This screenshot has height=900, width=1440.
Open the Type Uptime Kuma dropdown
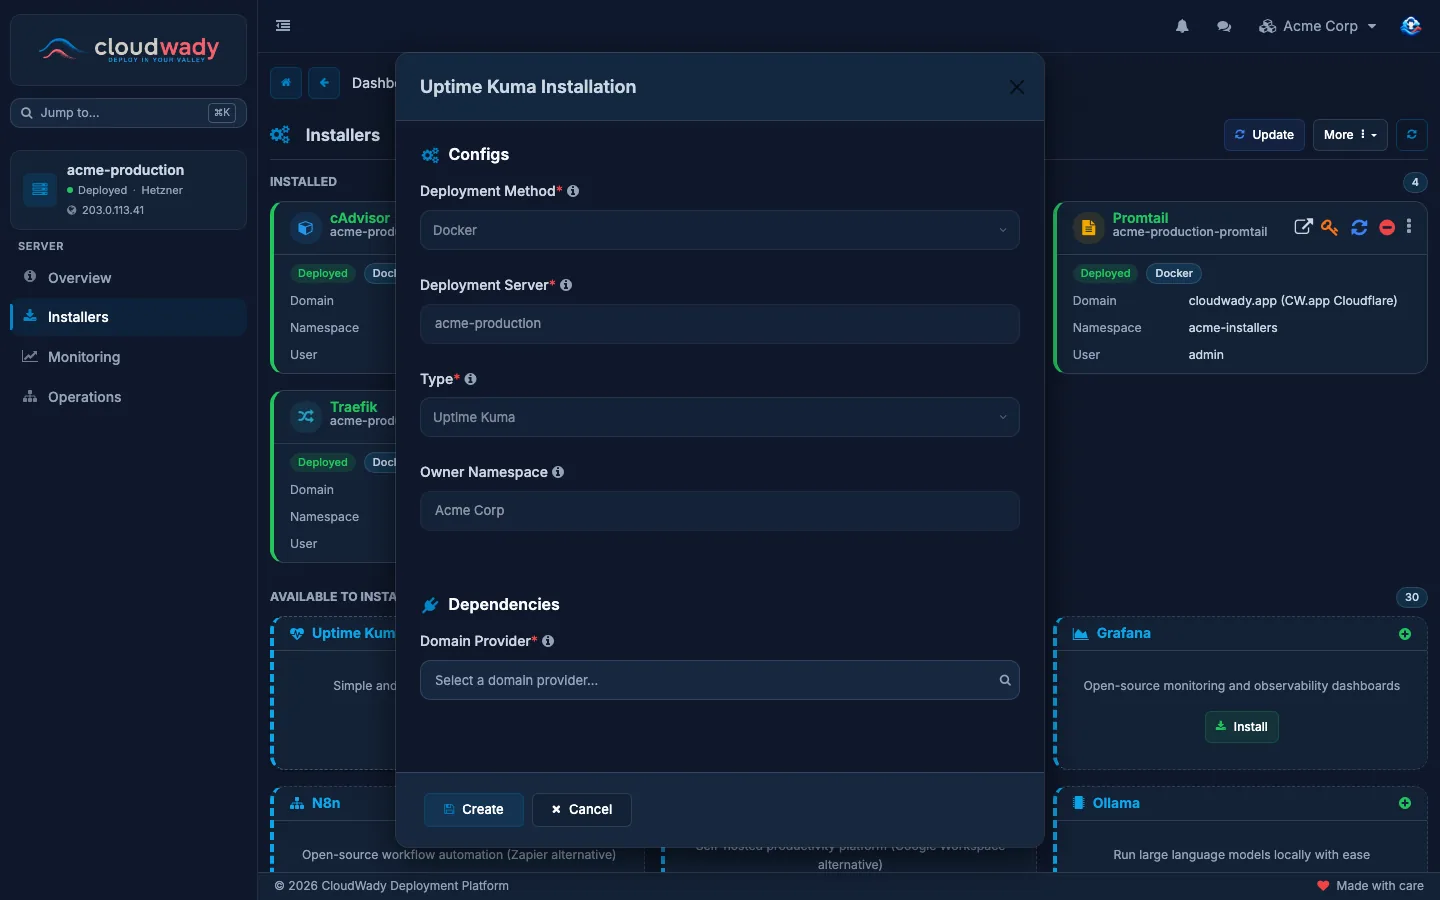point(720,417)
